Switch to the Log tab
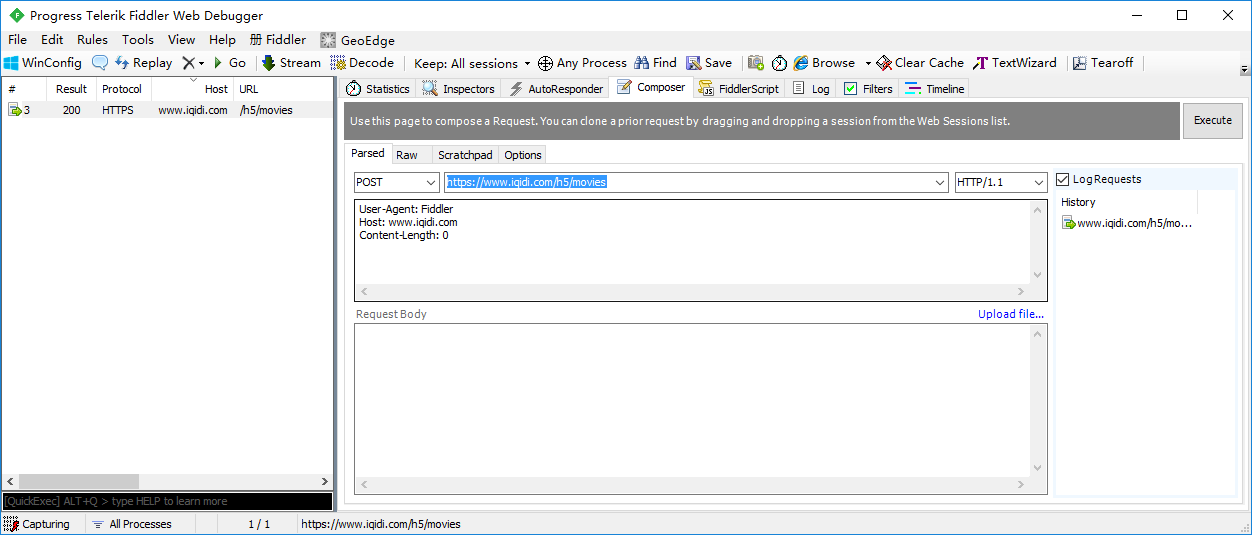Viewport: 1252px width, 535px height. [x=811, y=89]
